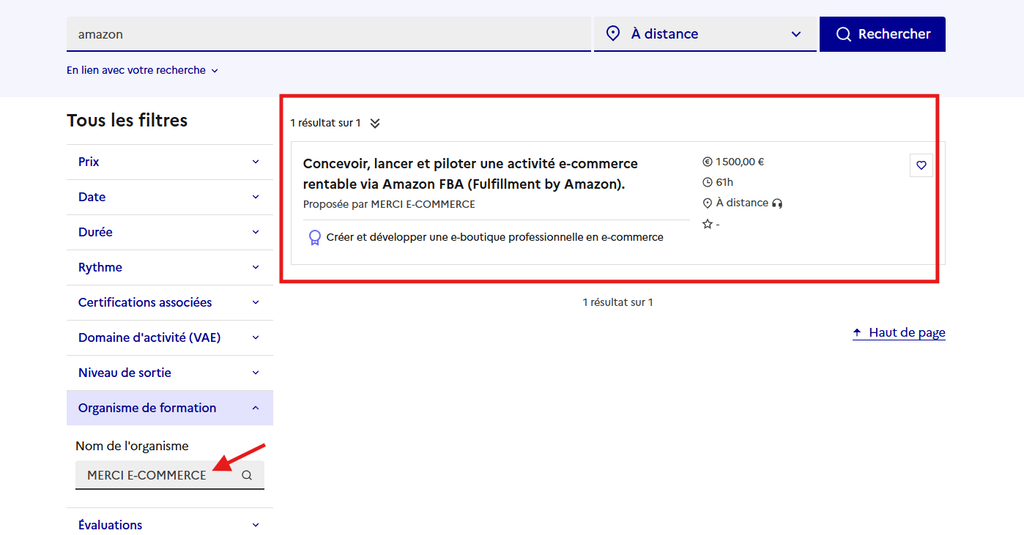Expand the Niveau de sortie filter
This screenshot has height=535, width=1024.
click(170, 373)
